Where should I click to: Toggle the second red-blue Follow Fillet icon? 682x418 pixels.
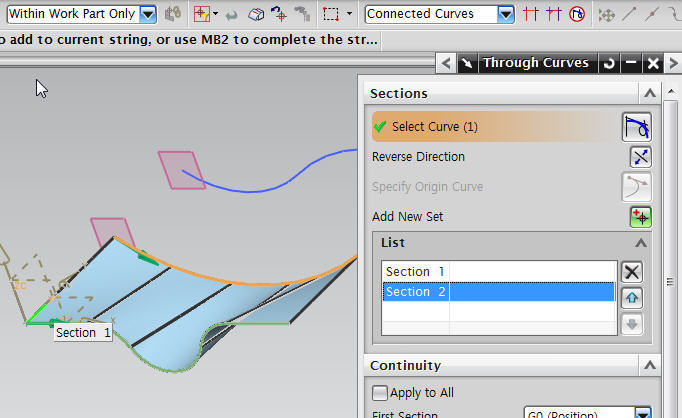554,14
